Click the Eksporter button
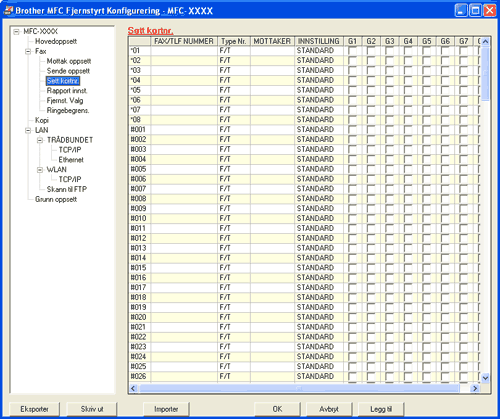500x419 pixels. coord(34,409)
